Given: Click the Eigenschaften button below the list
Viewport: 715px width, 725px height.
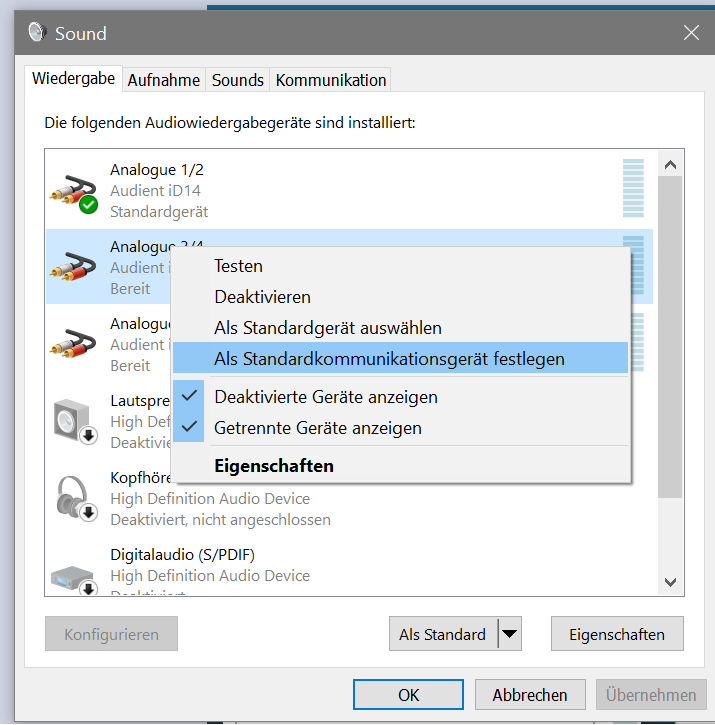Looking at the screenshot, I should pyautogui.click(x=617, y=634).
